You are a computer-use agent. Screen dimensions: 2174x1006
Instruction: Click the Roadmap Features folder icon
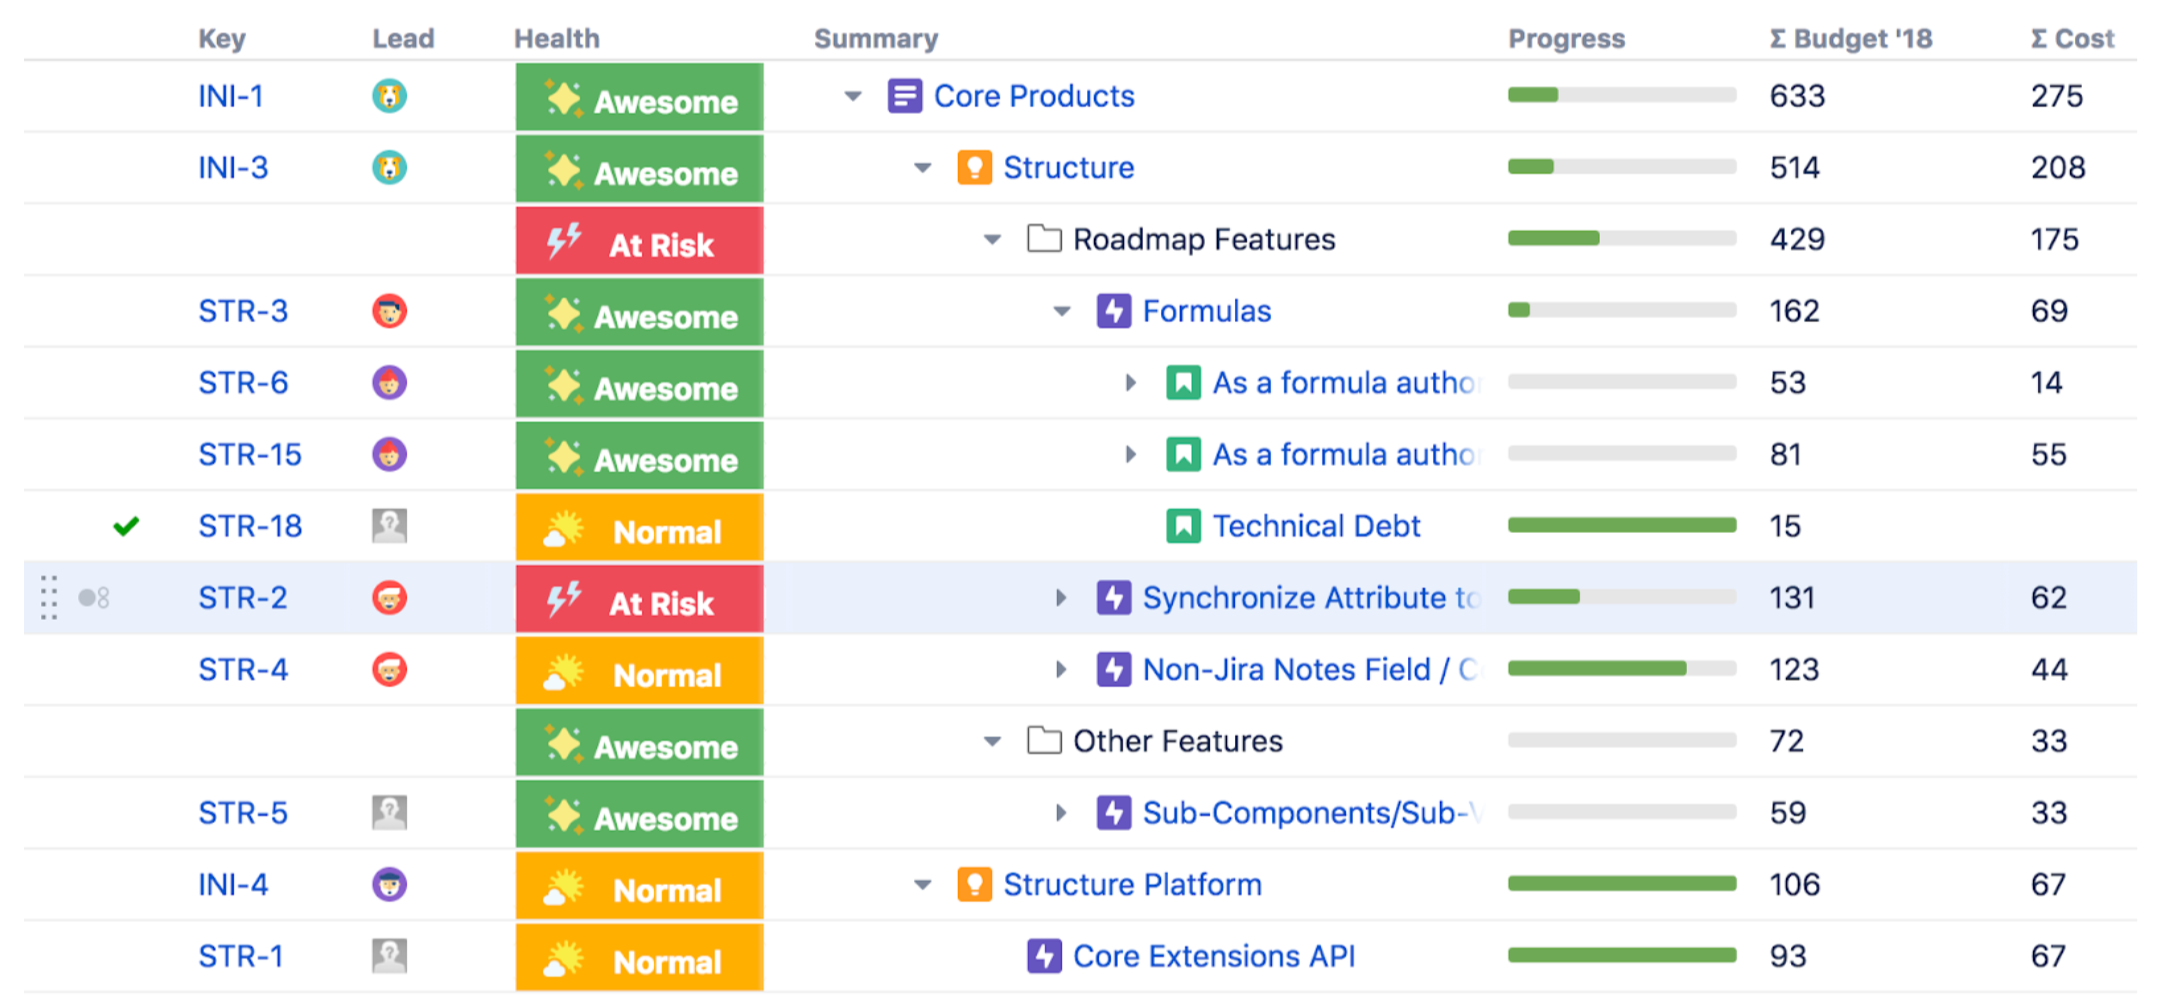click(1044, 240)
